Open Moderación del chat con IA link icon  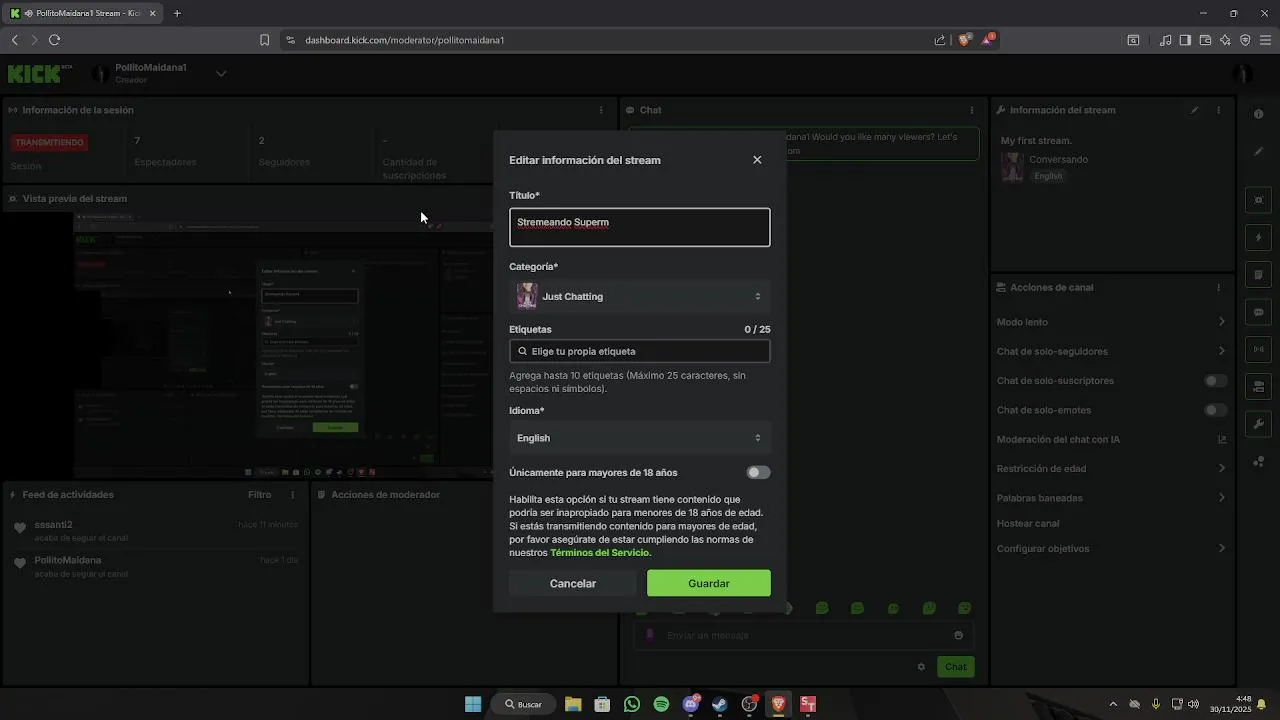click(x=1222, y=439)
